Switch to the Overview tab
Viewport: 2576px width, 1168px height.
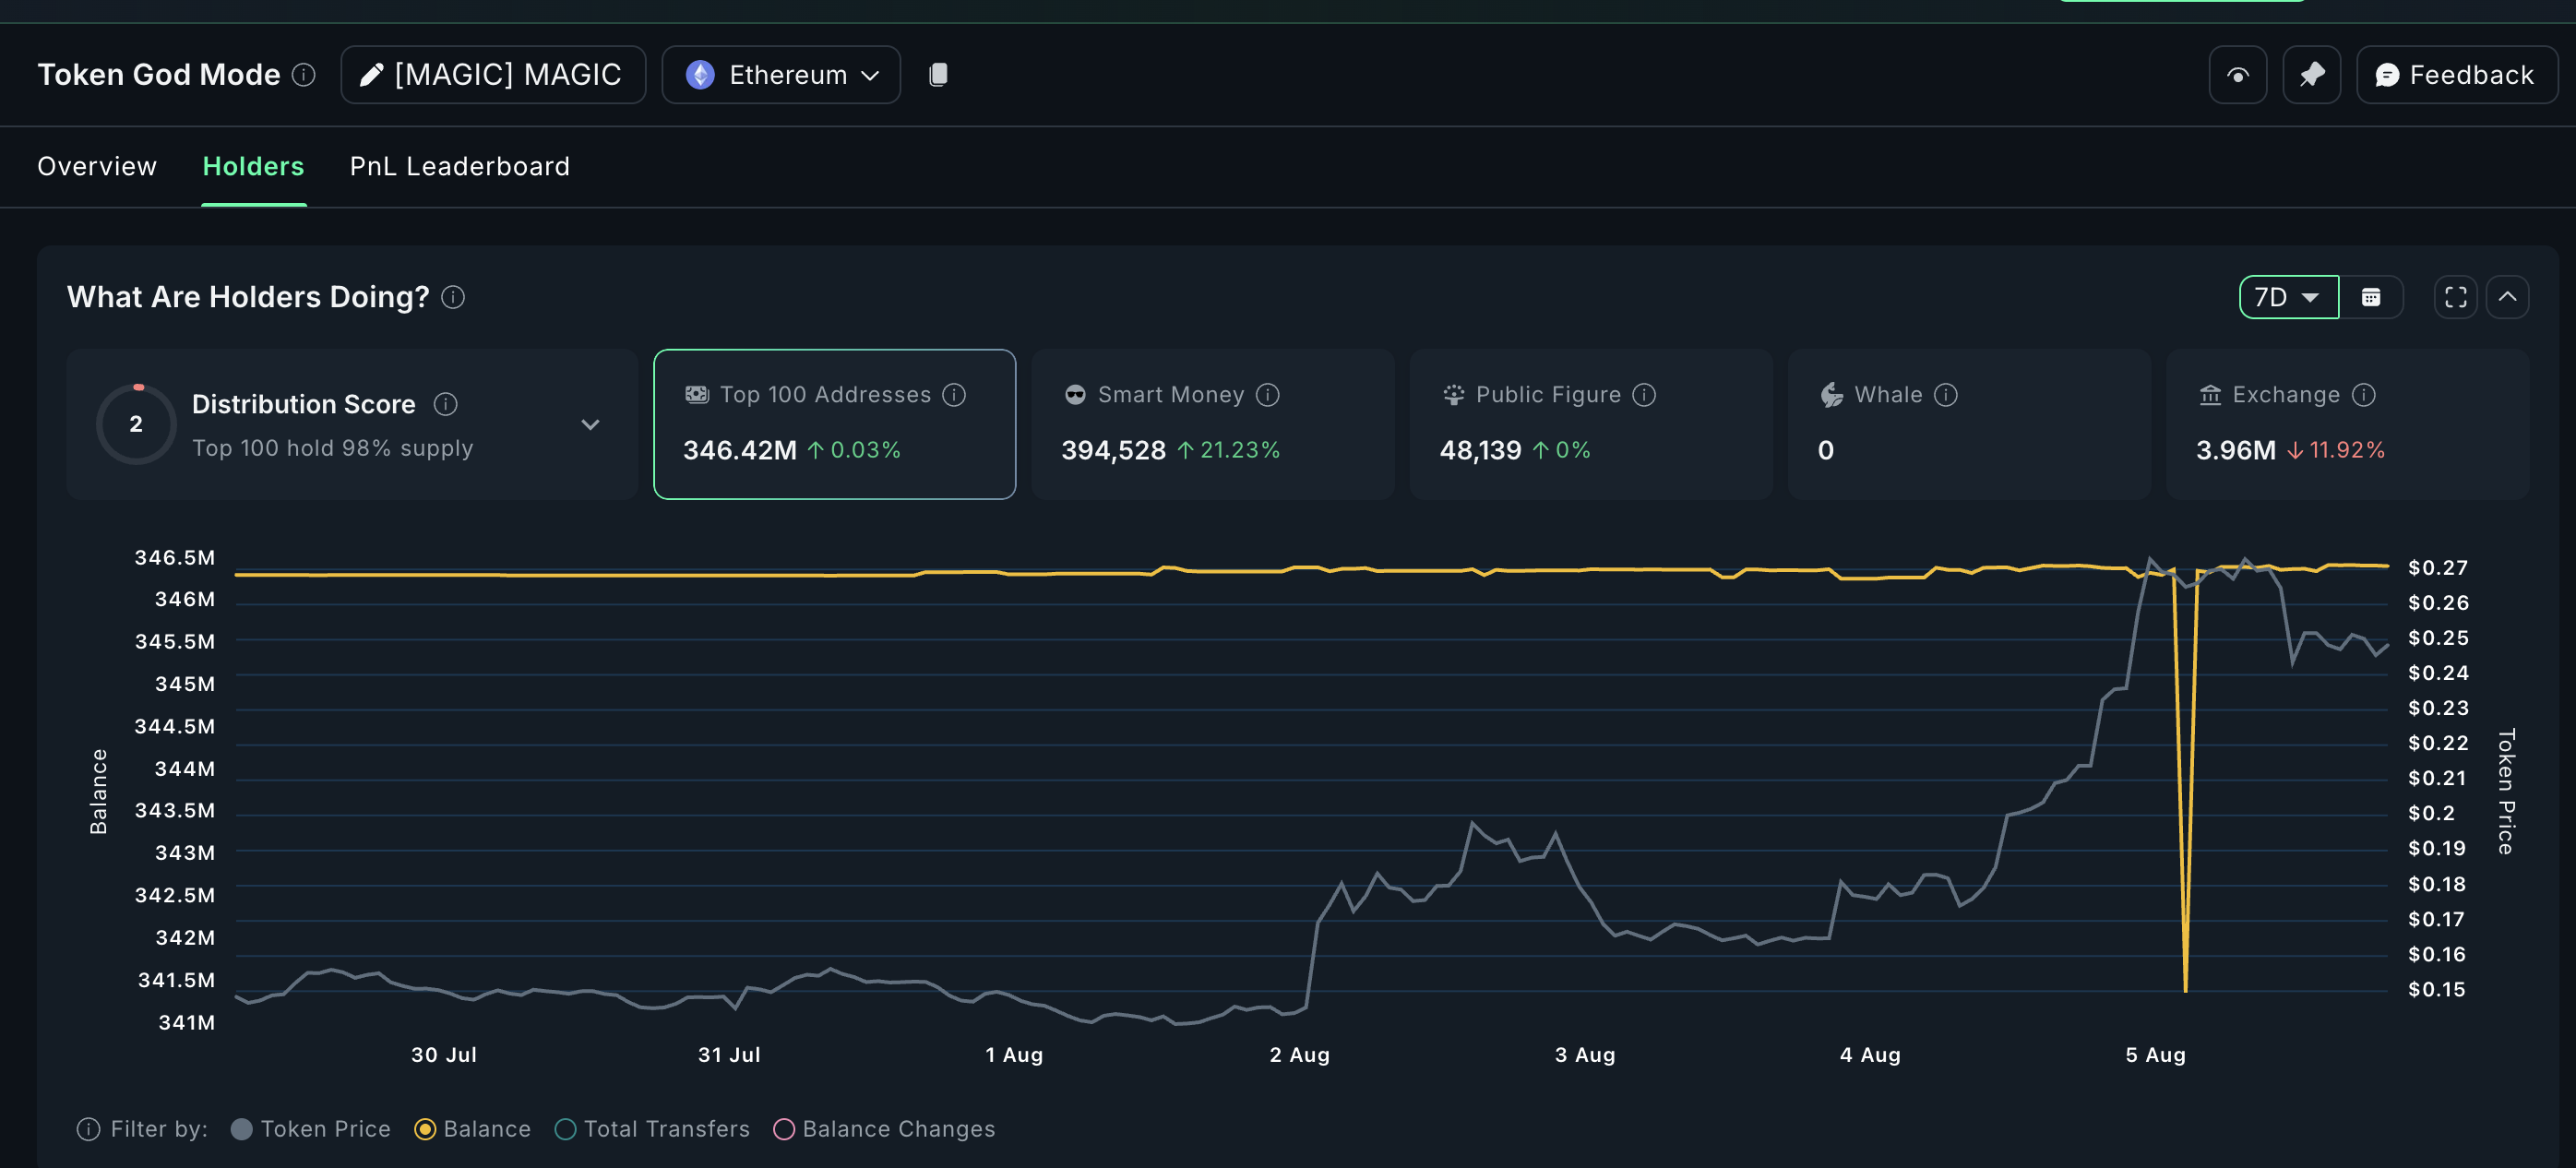(x=96, y=166)
